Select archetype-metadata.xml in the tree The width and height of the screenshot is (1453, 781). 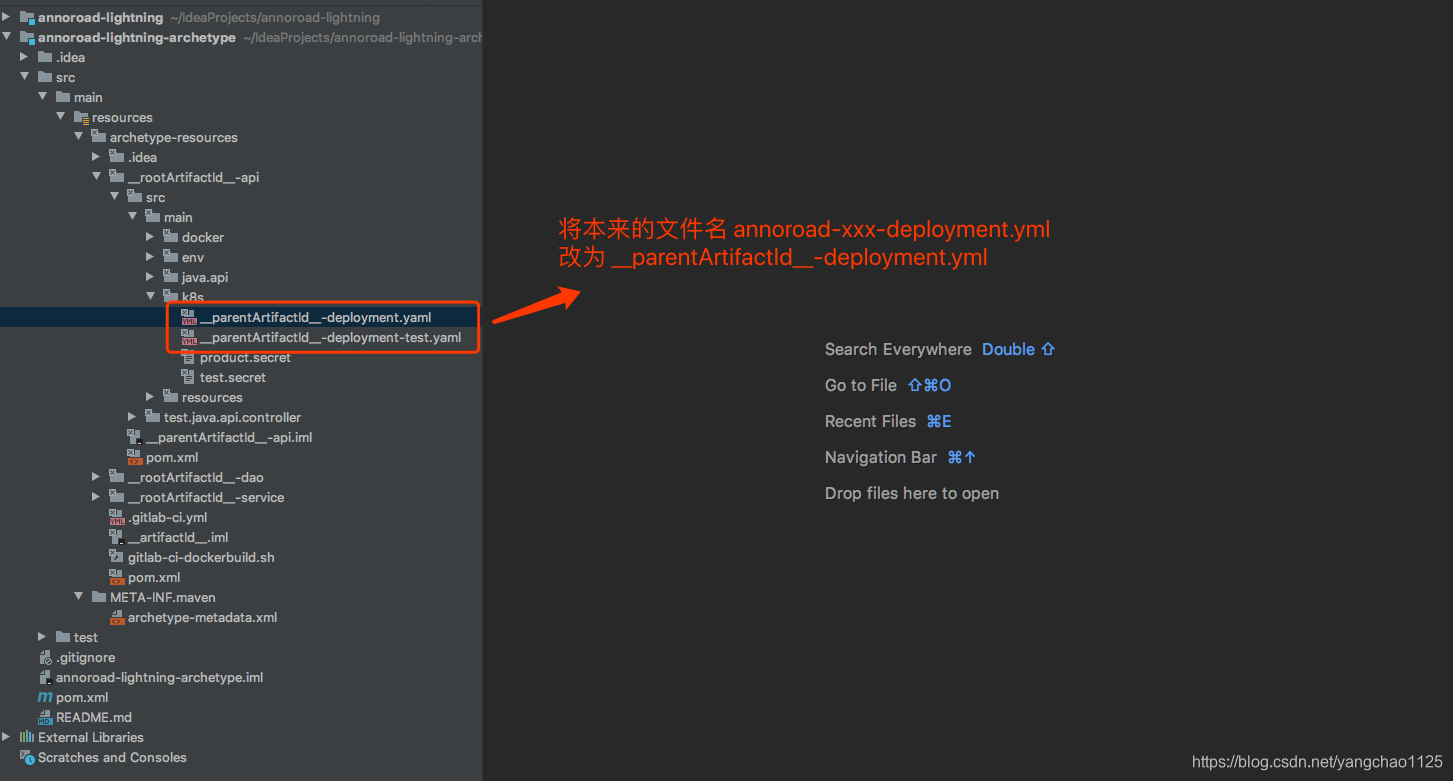(x=202, y=617)
